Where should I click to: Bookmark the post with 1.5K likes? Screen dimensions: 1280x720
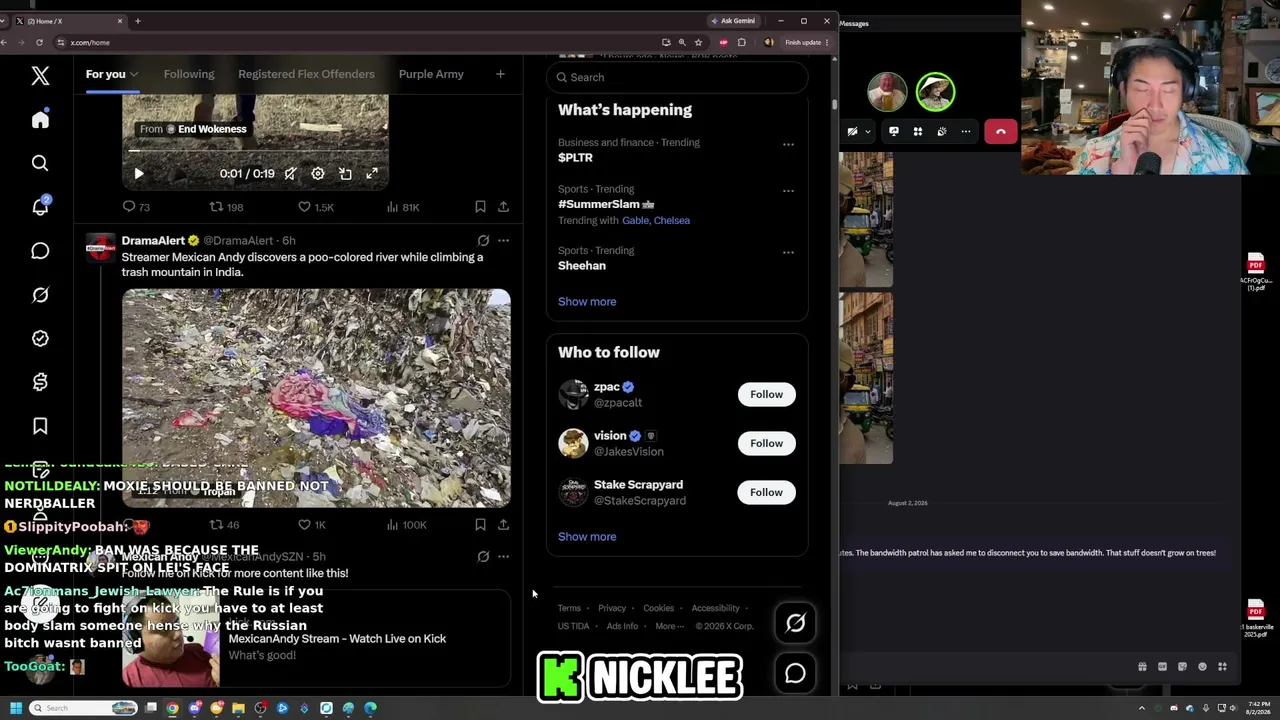(480, 207)
